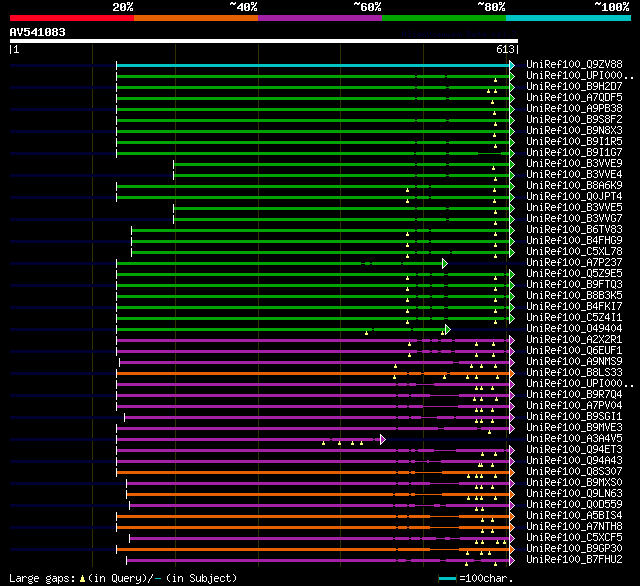Select the label UniRef100_B6TV83
Viewport: 640px width, 586px height.
coord(574,230)
